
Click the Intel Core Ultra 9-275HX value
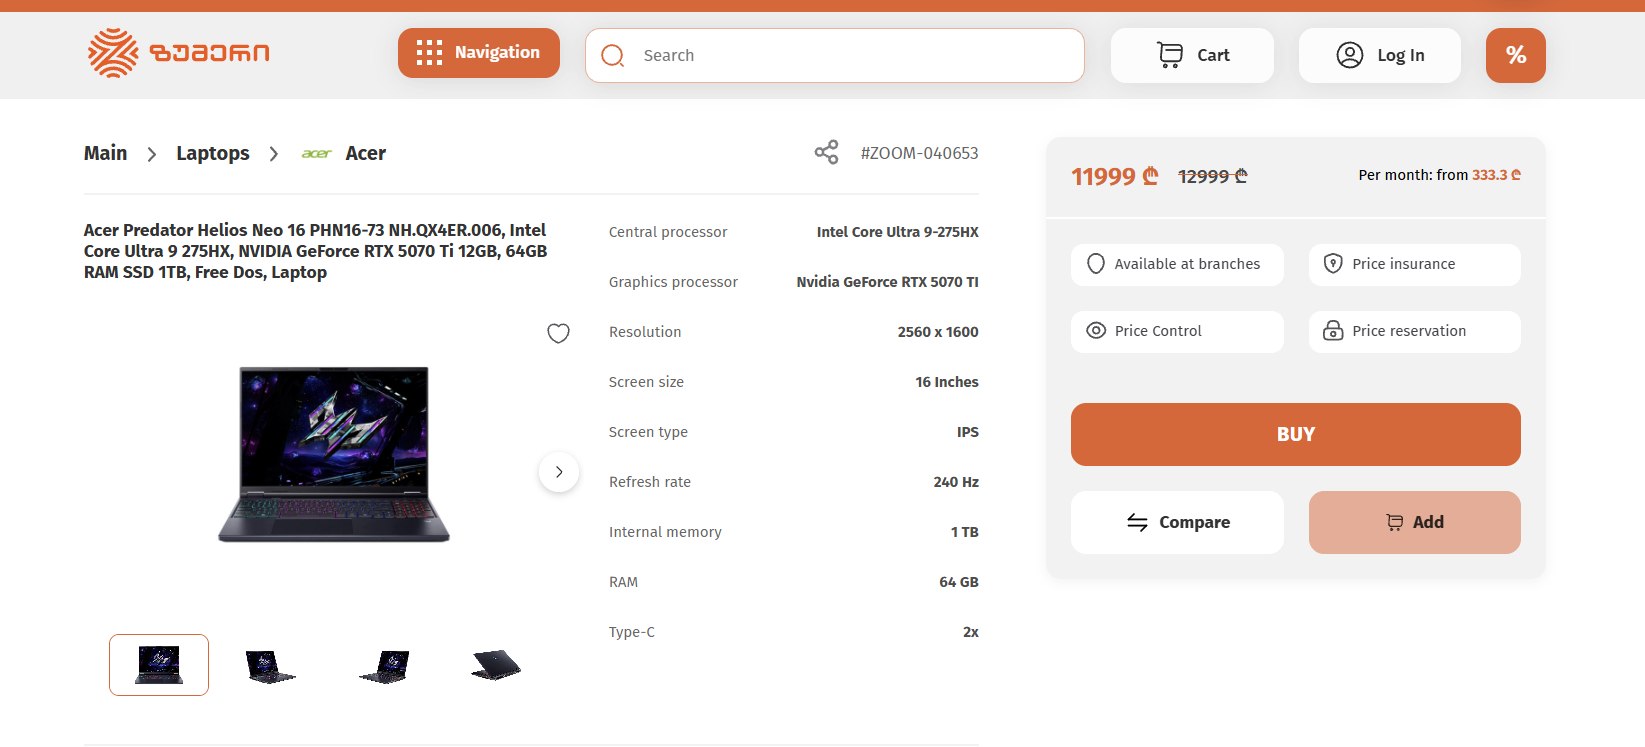898,232
